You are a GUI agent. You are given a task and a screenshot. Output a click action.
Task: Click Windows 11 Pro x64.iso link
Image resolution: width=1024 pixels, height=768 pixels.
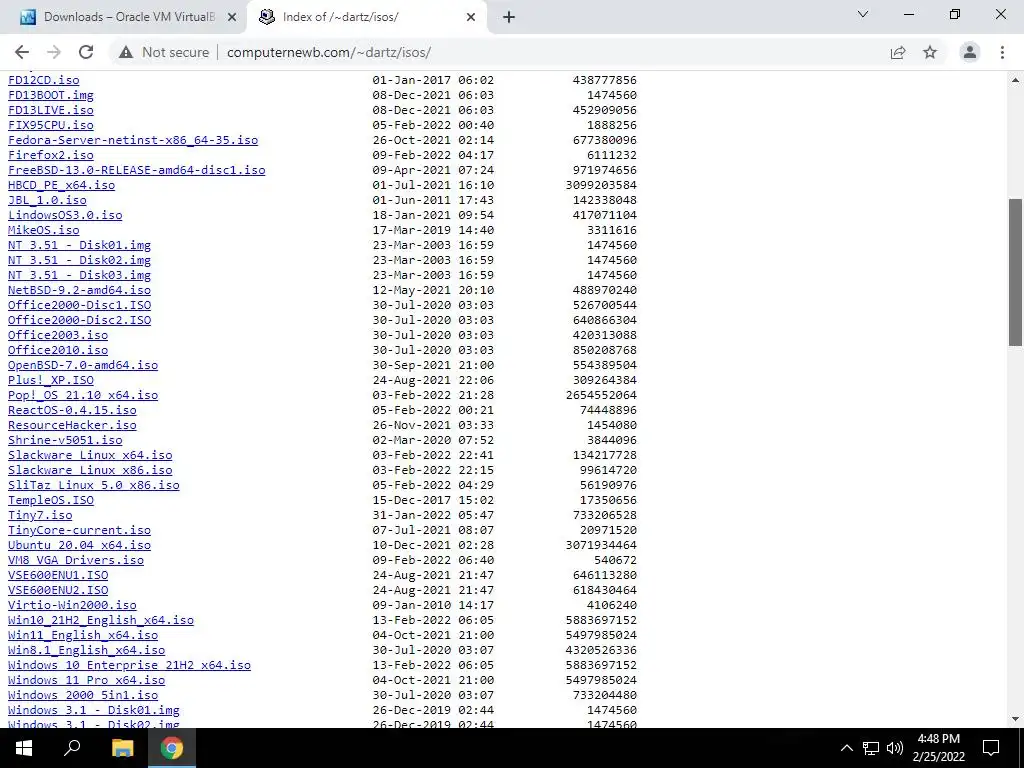[87, 680]
